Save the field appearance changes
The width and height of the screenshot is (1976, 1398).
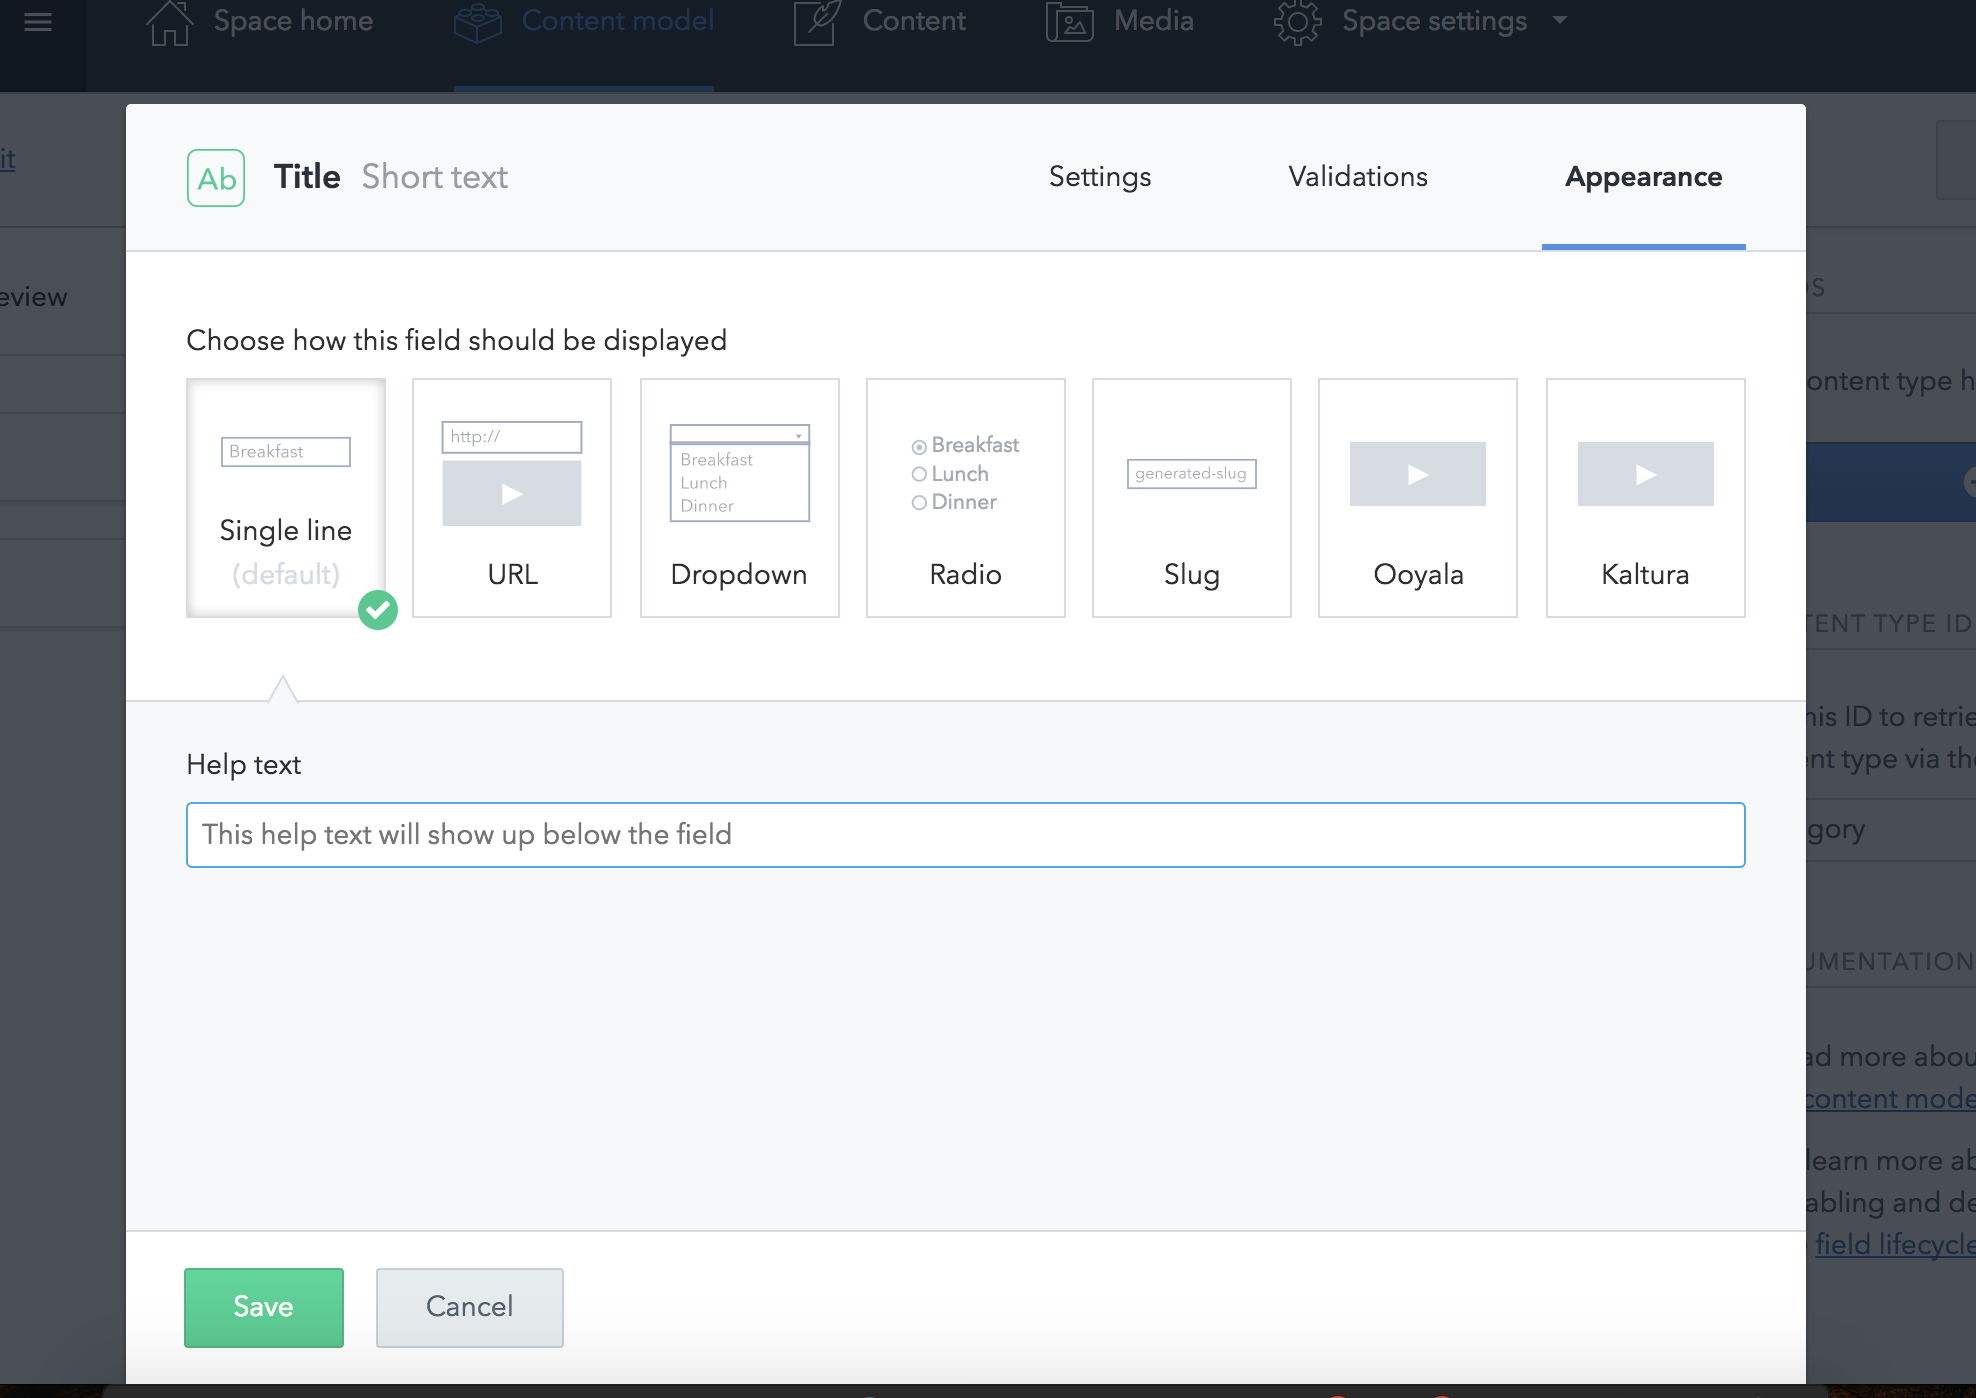pyautogui.click(x=263, y=1307)
